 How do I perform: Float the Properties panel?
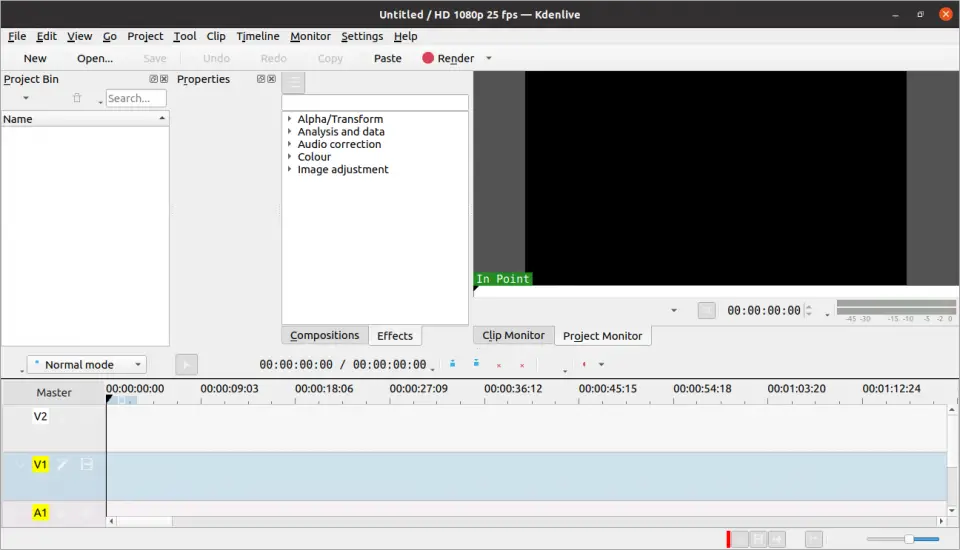click(x=261, y=79)
